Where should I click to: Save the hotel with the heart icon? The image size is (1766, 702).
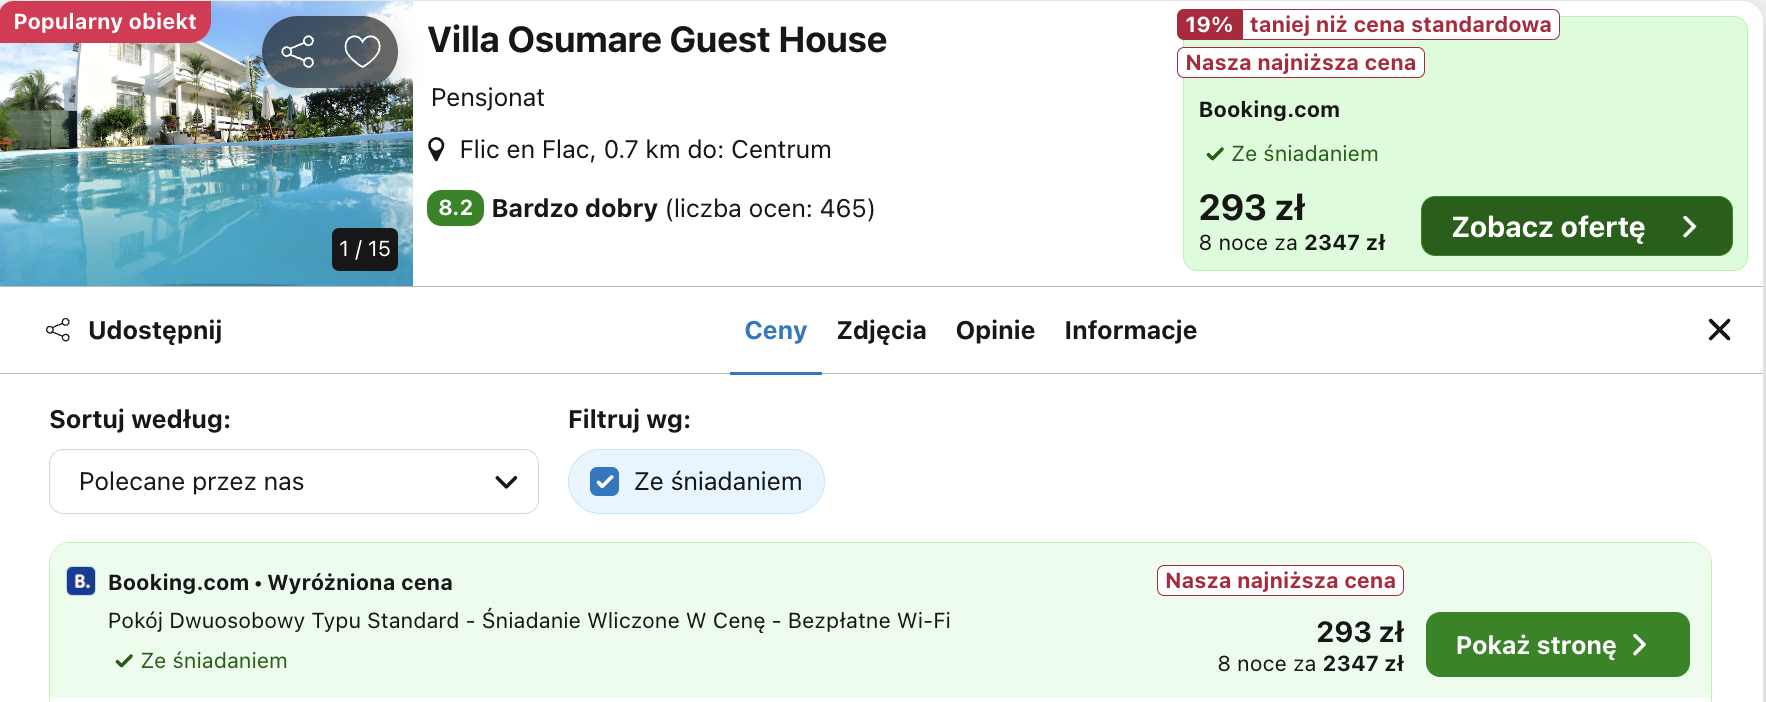pyautogui.click(x=362, y=51)
